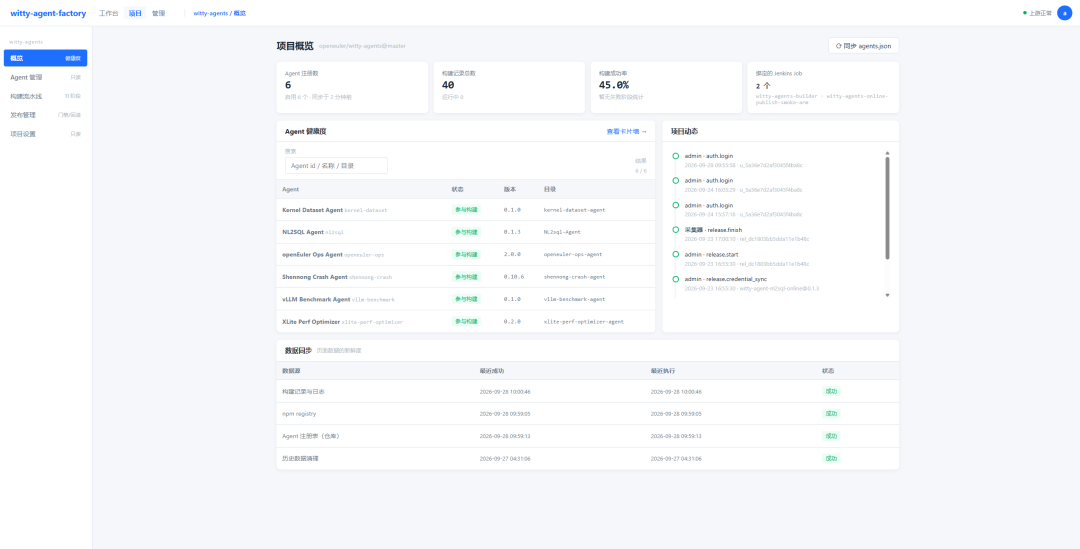Click the scroll-up arrow in 项目动态
This screenshot has height=549, width=1080.
pos(887,153)
